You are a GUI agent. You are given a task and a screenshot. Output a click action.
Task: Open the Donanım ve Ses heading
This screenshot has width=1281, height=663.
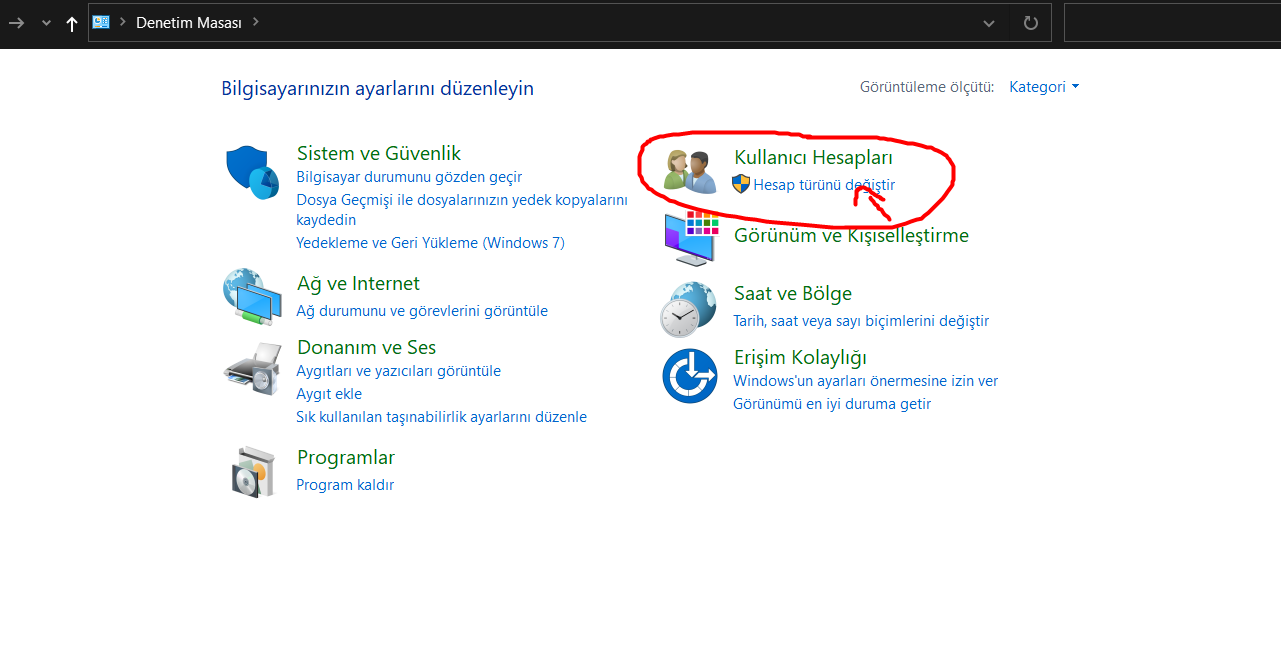367,347
